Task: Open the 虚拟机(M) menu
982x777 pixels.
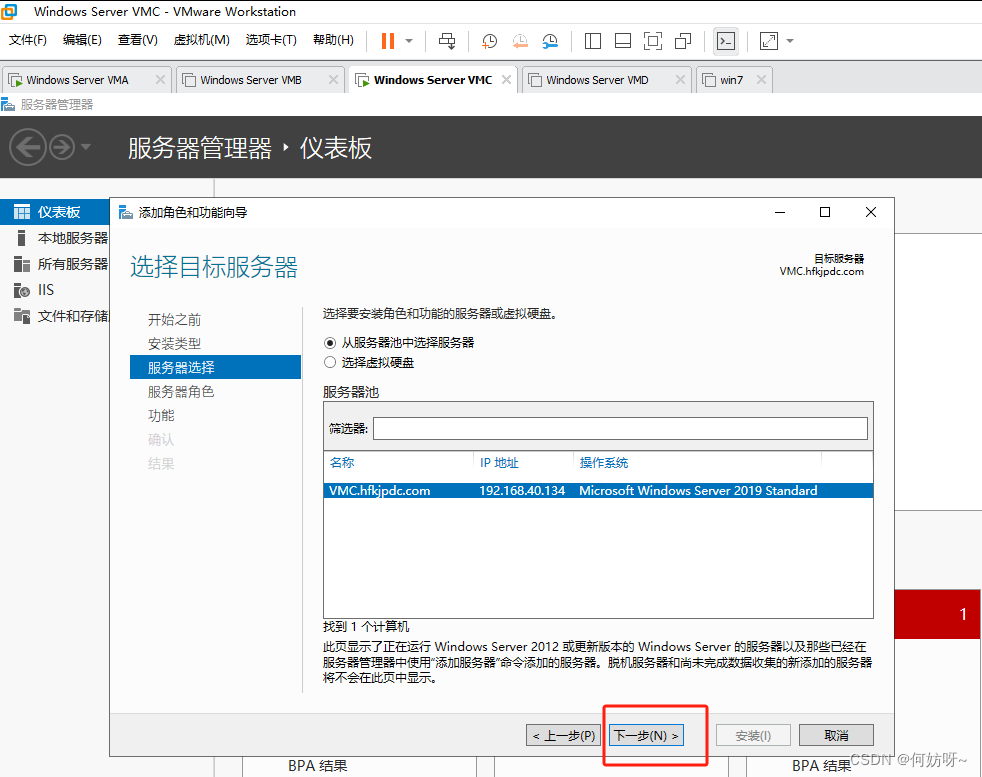Action: (201, 40)
